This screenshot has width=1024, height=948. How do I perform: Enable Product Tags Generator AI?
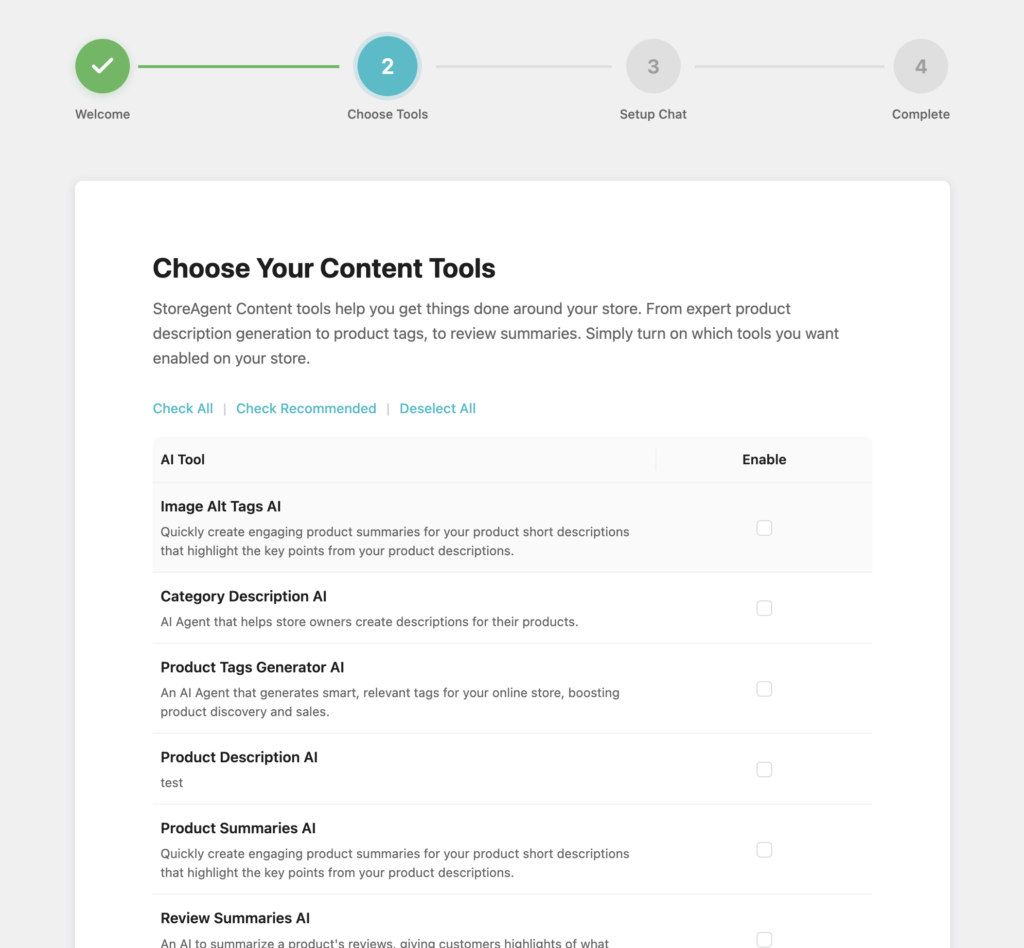(764, 688)
